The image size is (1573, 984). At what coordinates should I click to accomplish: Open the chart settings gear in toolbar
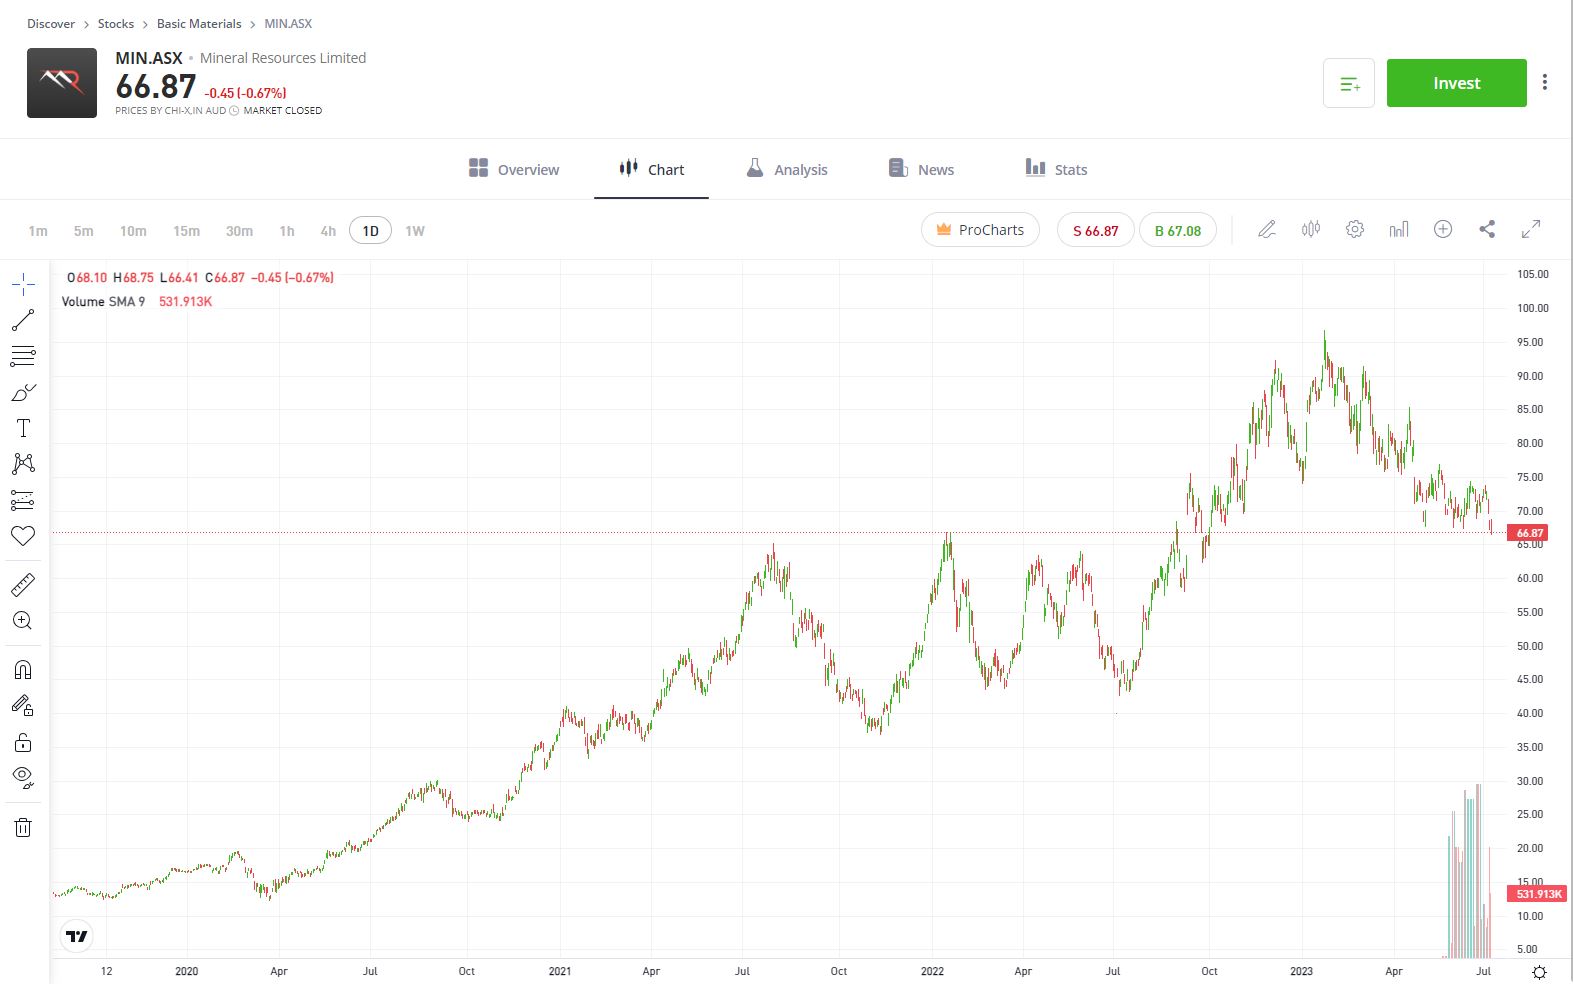[x=1355, y=229]
